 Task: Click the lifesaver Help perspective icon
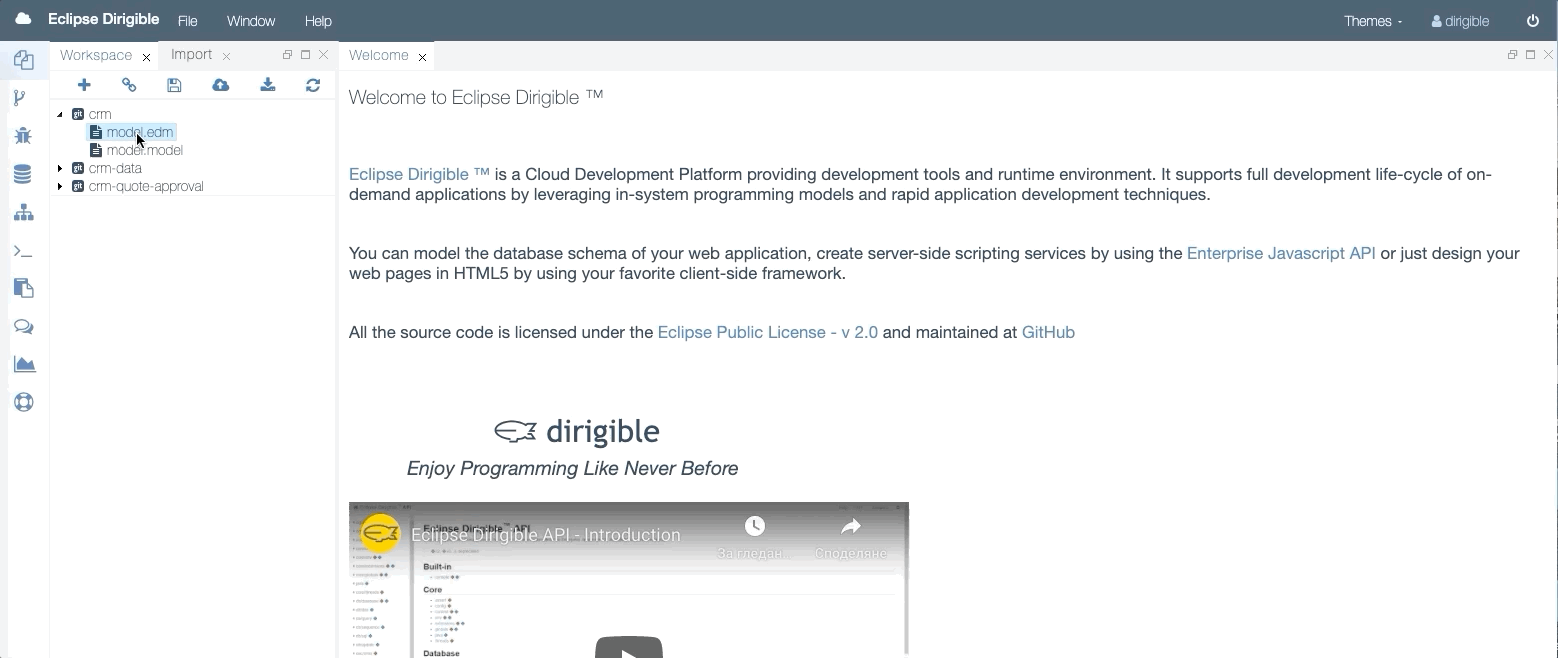click(23, 402)
